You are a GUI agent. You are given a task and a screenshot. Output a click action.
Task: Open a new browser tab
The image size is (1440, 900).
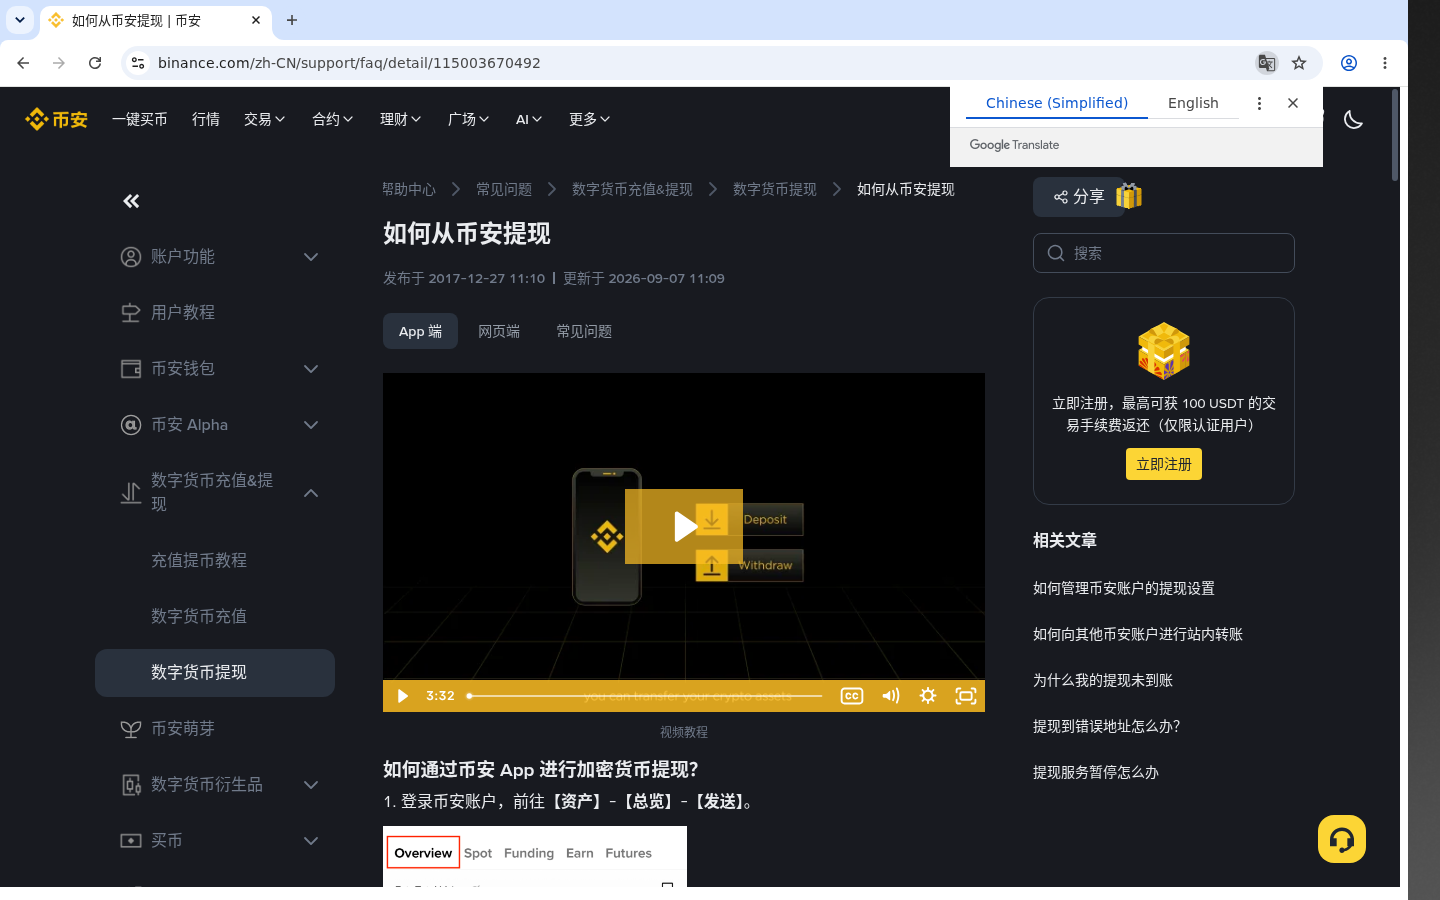coord(292,20)
